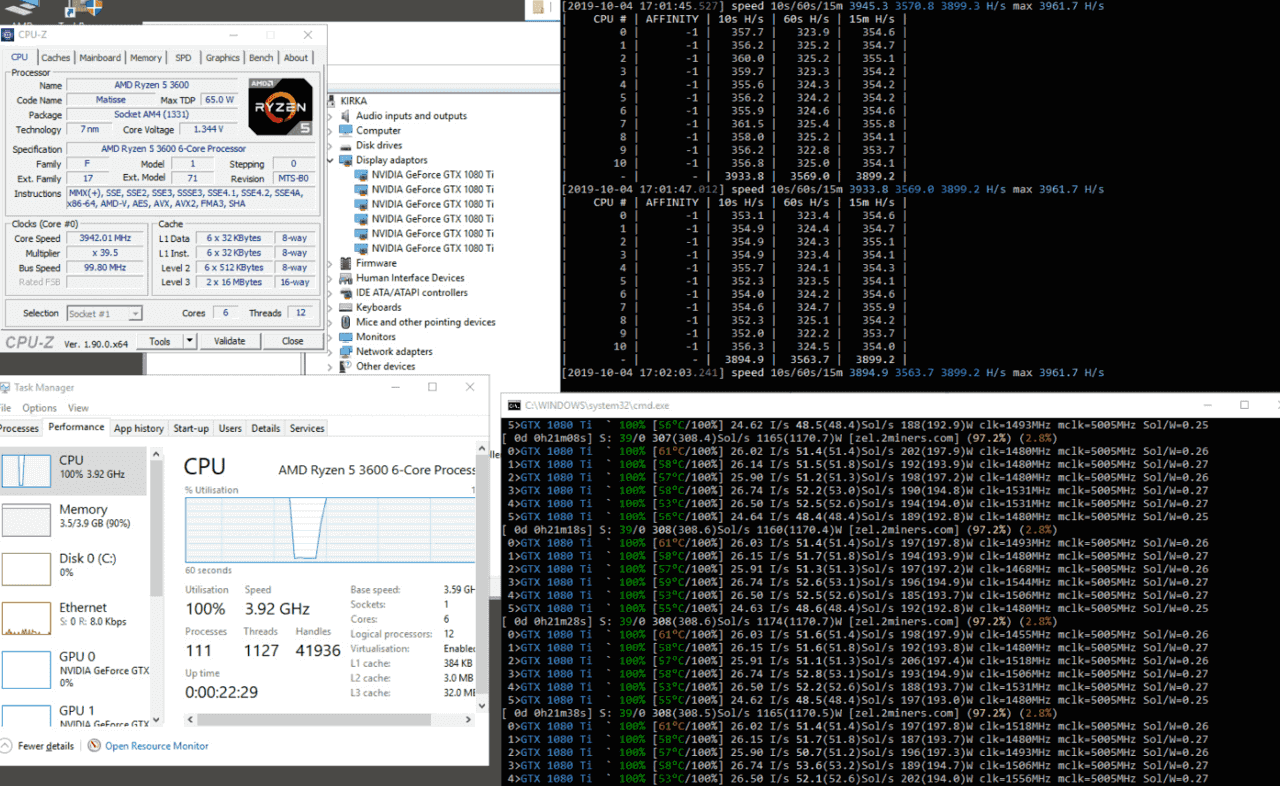Click the Network adapters category icon

346,352
